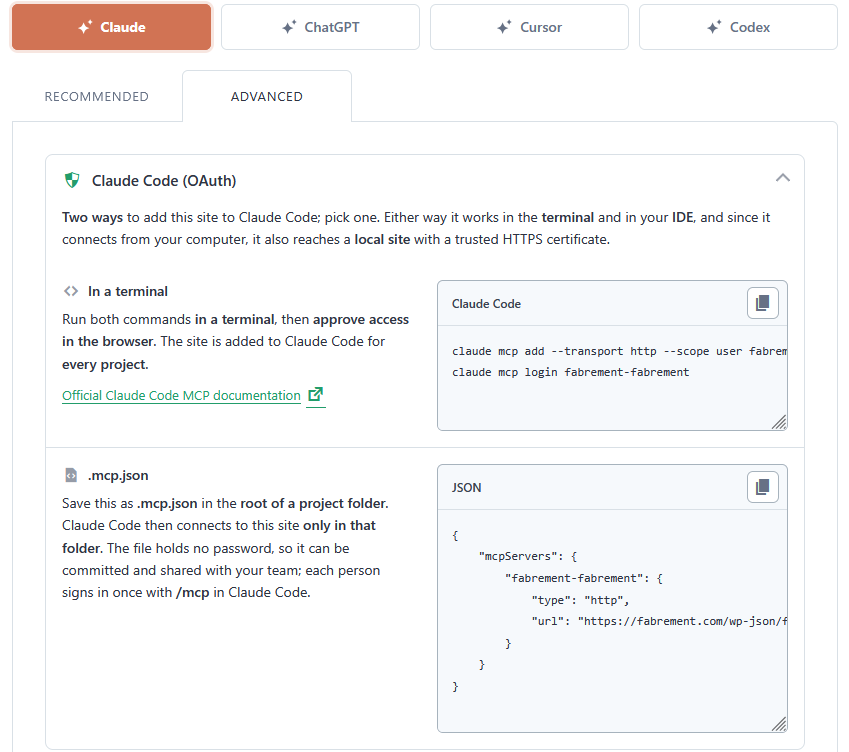Pick the Codex client button
Viewport: 849px width, 752px height.
click(738, 27)
